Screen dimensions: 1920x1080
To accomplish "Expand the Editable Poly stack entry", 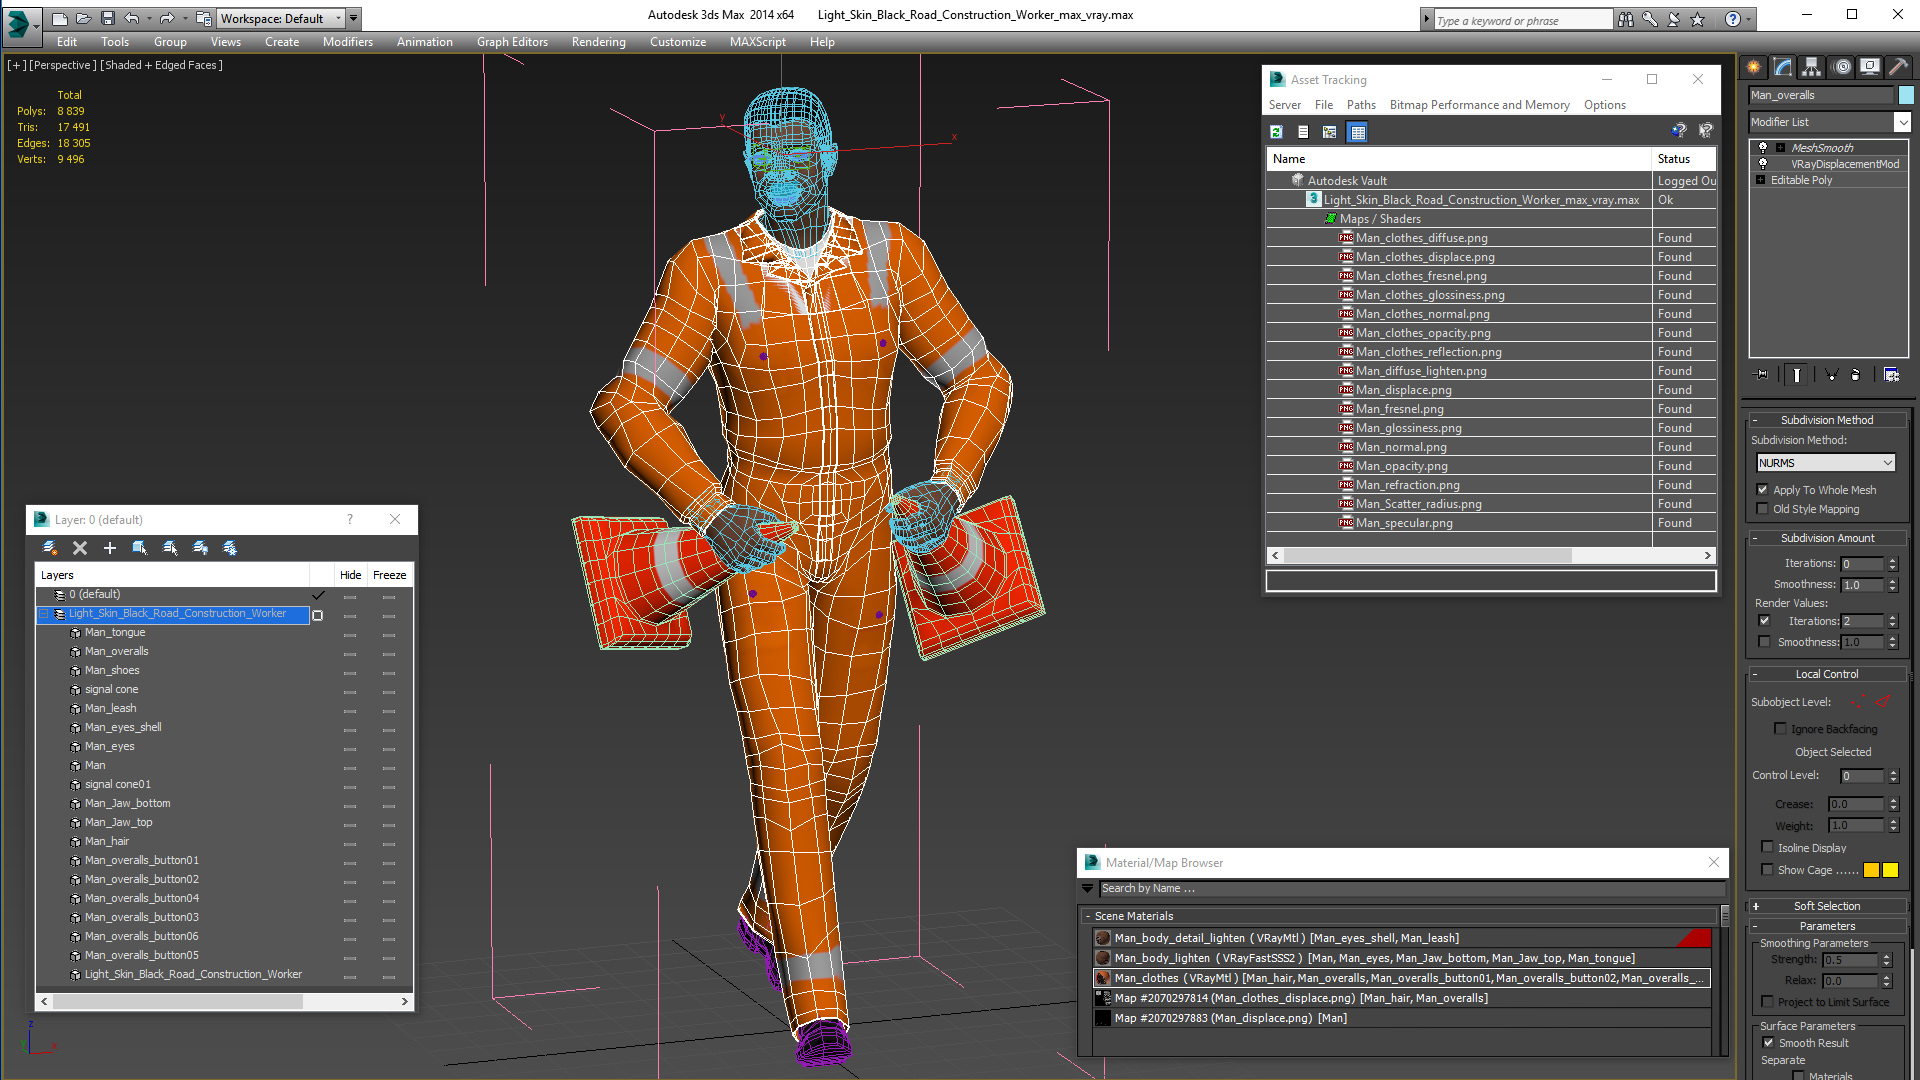I will point(1760,180).
